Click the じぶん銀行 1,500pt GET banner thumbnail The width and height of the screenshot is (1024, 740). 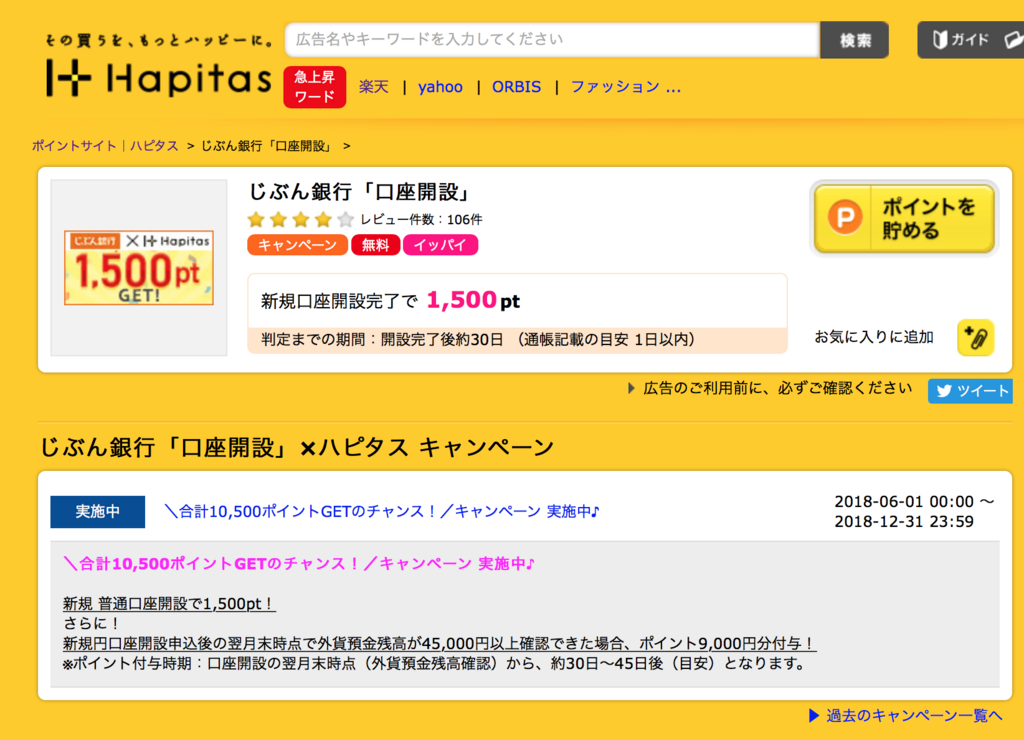[138, 267]
